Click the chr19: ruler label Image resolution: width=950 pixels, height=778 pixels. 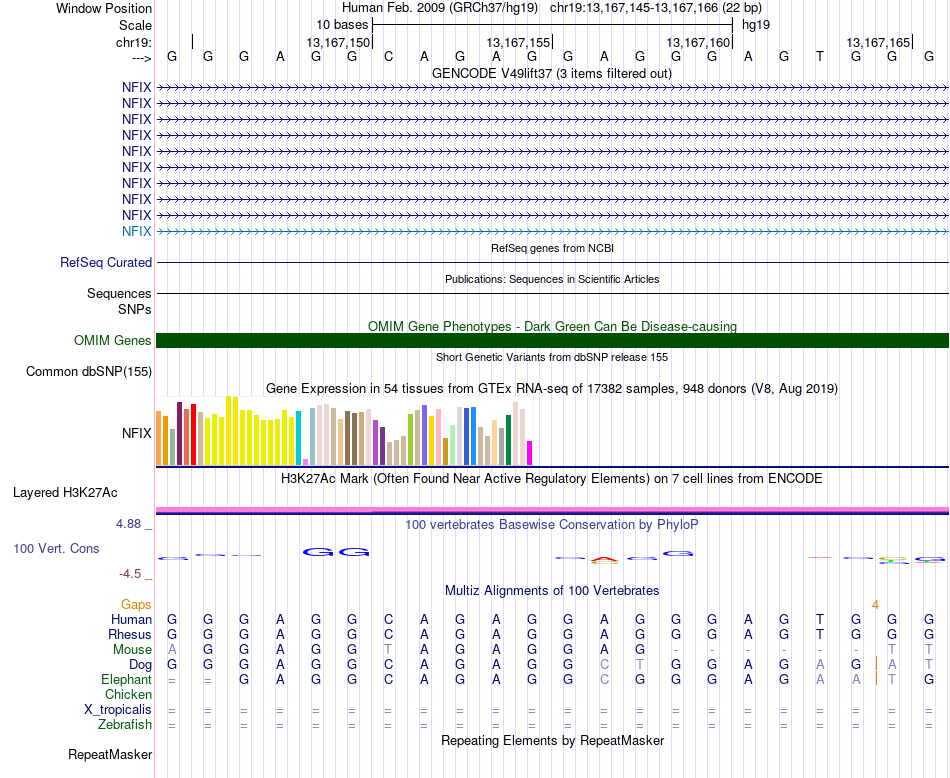[x=133, y=42]
